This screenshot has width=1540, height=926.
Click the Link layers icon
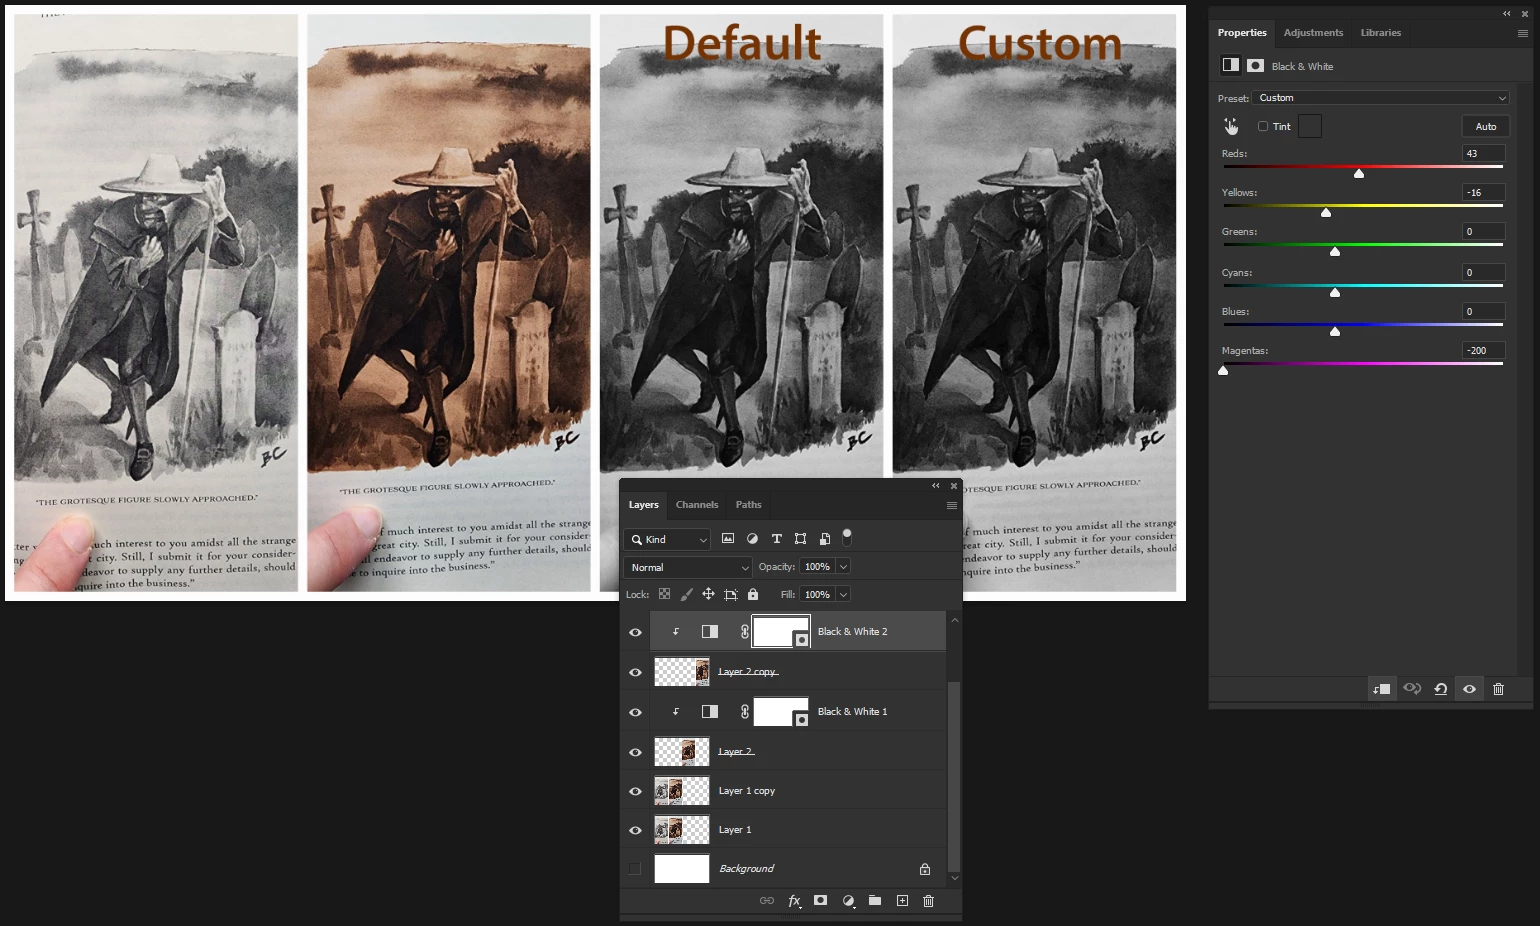coord(767,901)
